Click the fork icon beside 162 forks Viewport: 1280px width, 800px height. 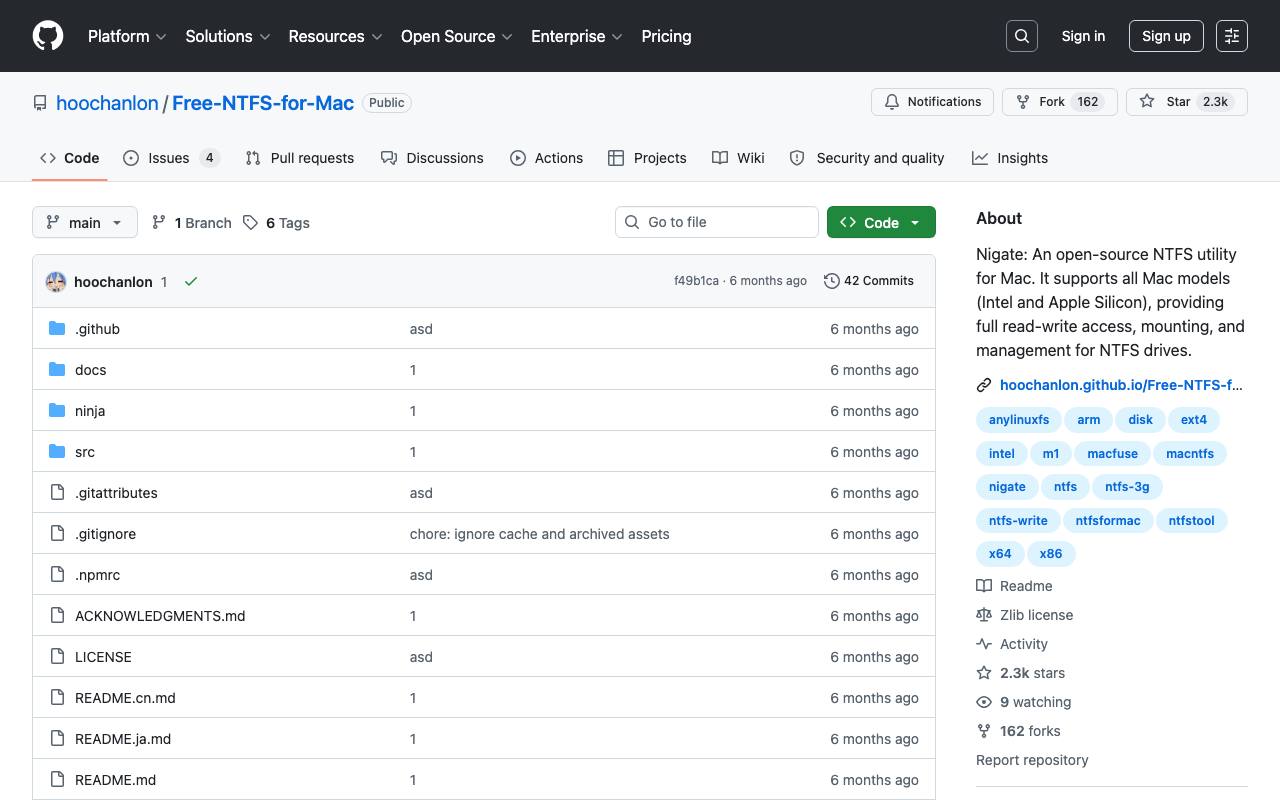(x=984, y=731)
